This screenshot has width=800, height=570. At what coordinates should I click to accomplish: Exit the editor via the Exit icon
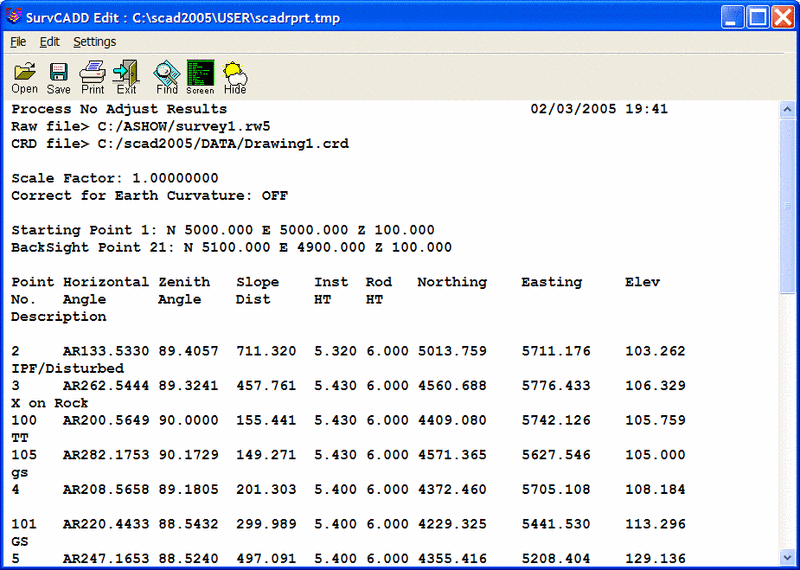(x=126, y=78)
